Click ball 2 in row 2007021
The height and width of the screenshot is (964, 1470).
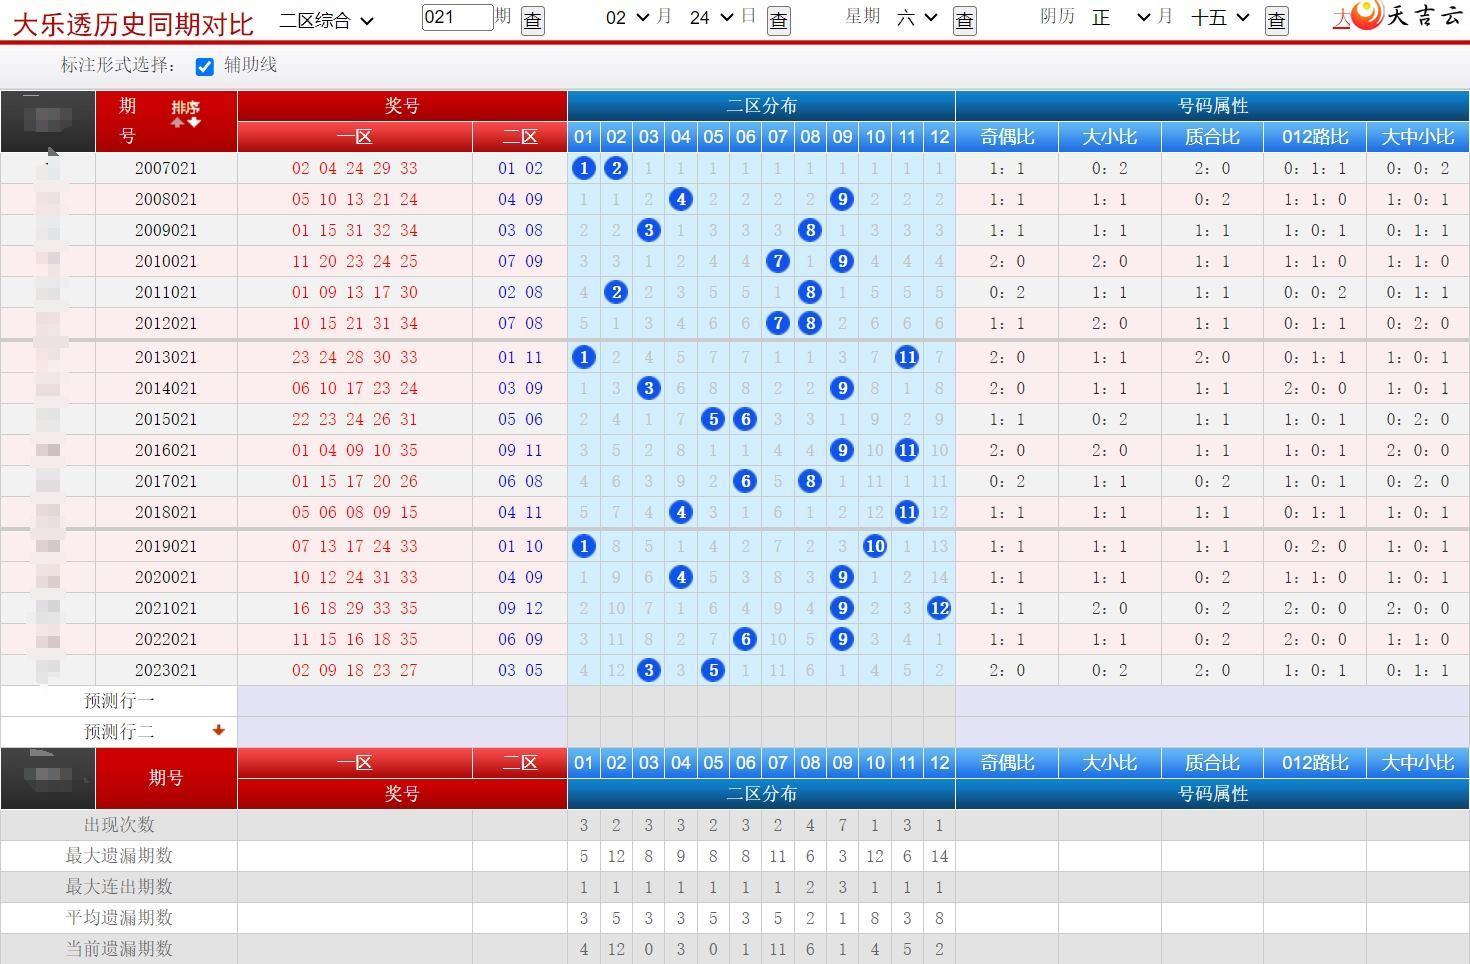tap(616, 168)
